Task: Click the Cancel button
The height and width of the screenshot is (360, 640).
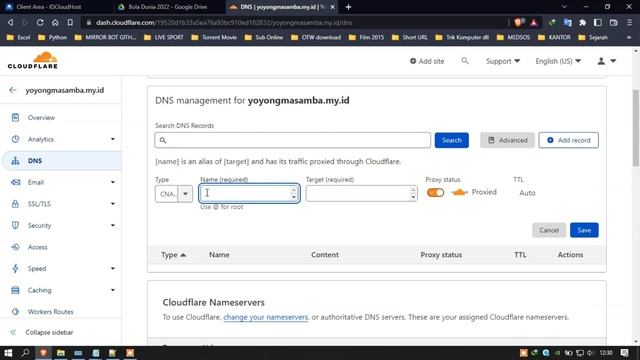Action: tap(549, 230)
